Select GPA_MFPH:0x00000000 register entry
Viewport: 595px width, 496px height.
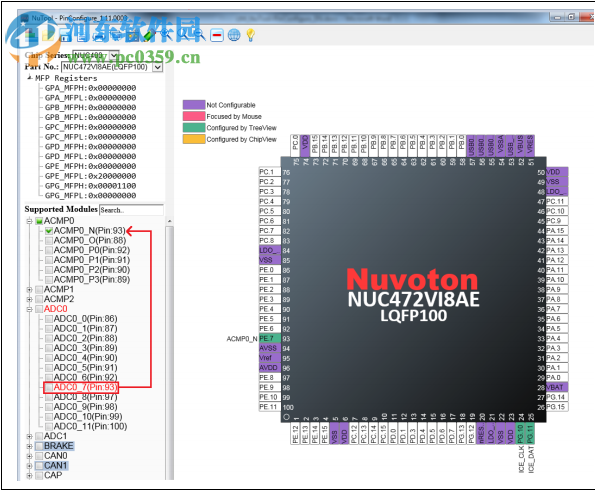[90, 88]
